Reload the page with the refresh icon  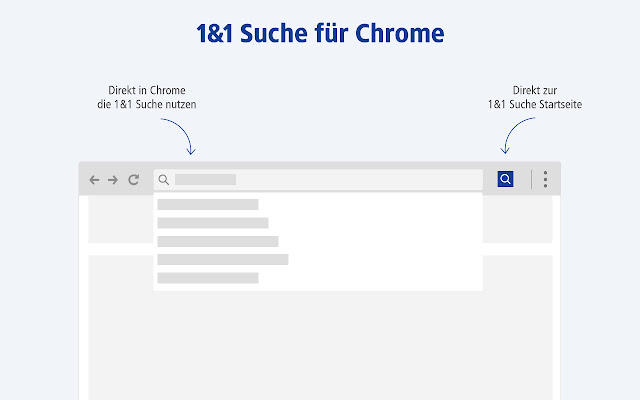[133, 180]
